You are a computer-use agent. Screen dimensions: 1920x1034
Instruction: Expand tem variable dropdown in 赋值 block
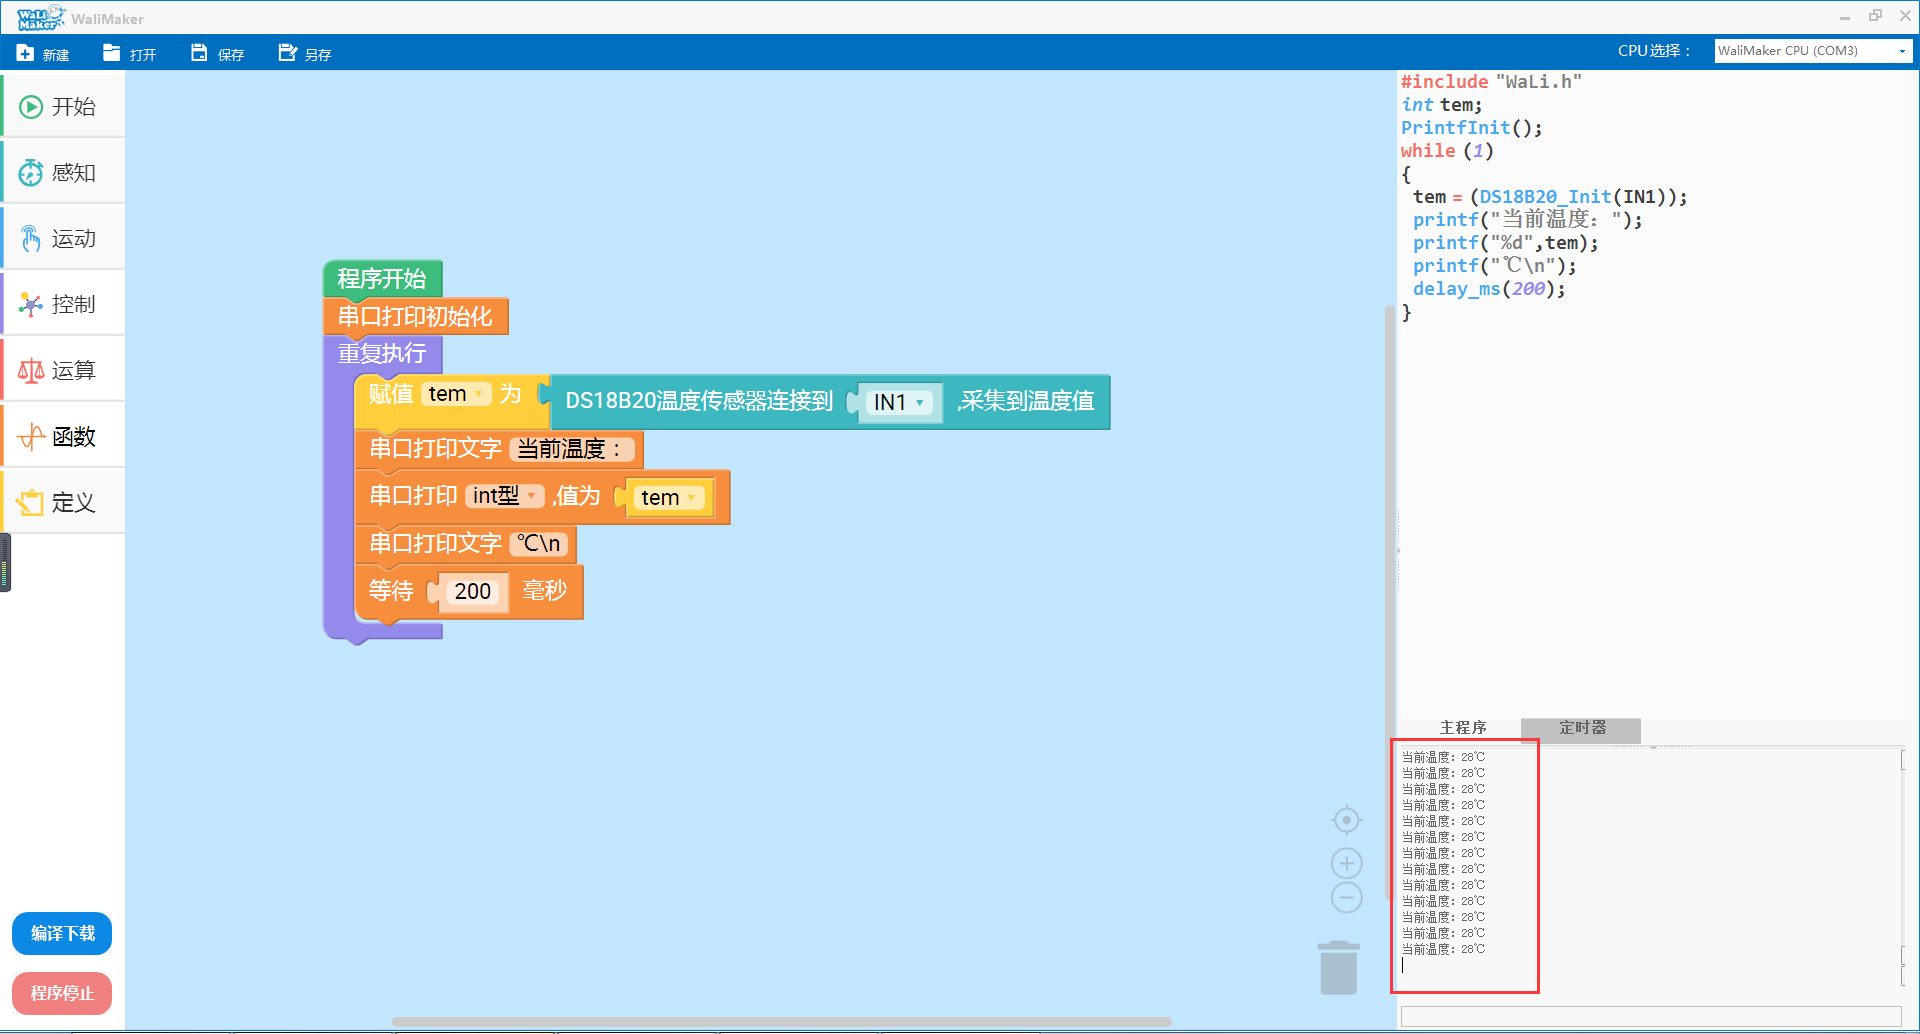479,395
